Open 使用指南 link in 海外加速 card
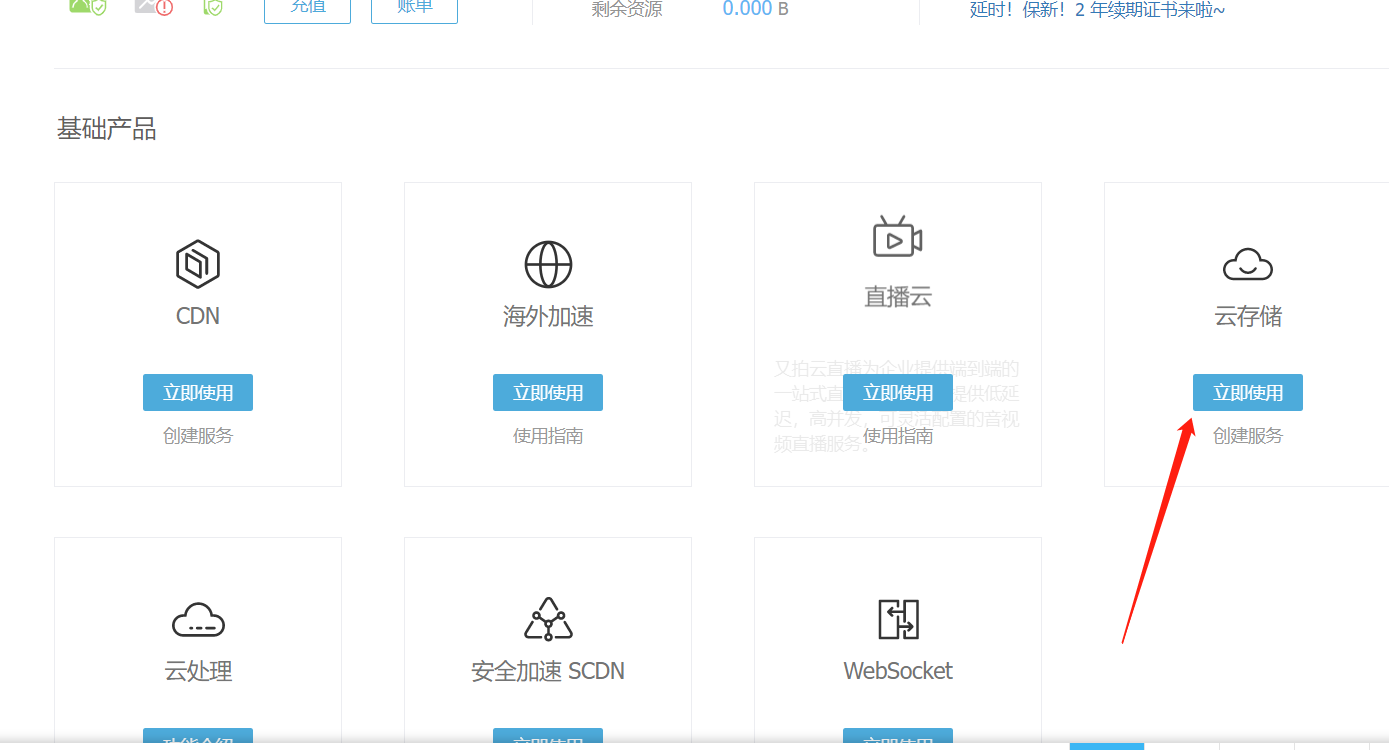1389x750 pixels. [x=548, y=436]
